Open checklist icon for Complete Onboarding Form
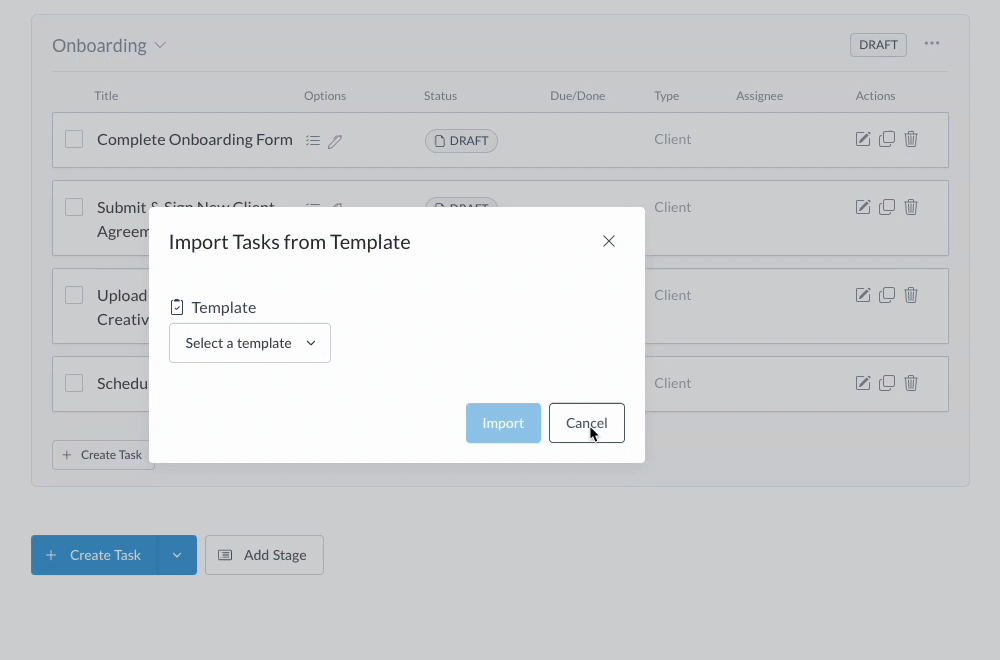 click(313, 141)
